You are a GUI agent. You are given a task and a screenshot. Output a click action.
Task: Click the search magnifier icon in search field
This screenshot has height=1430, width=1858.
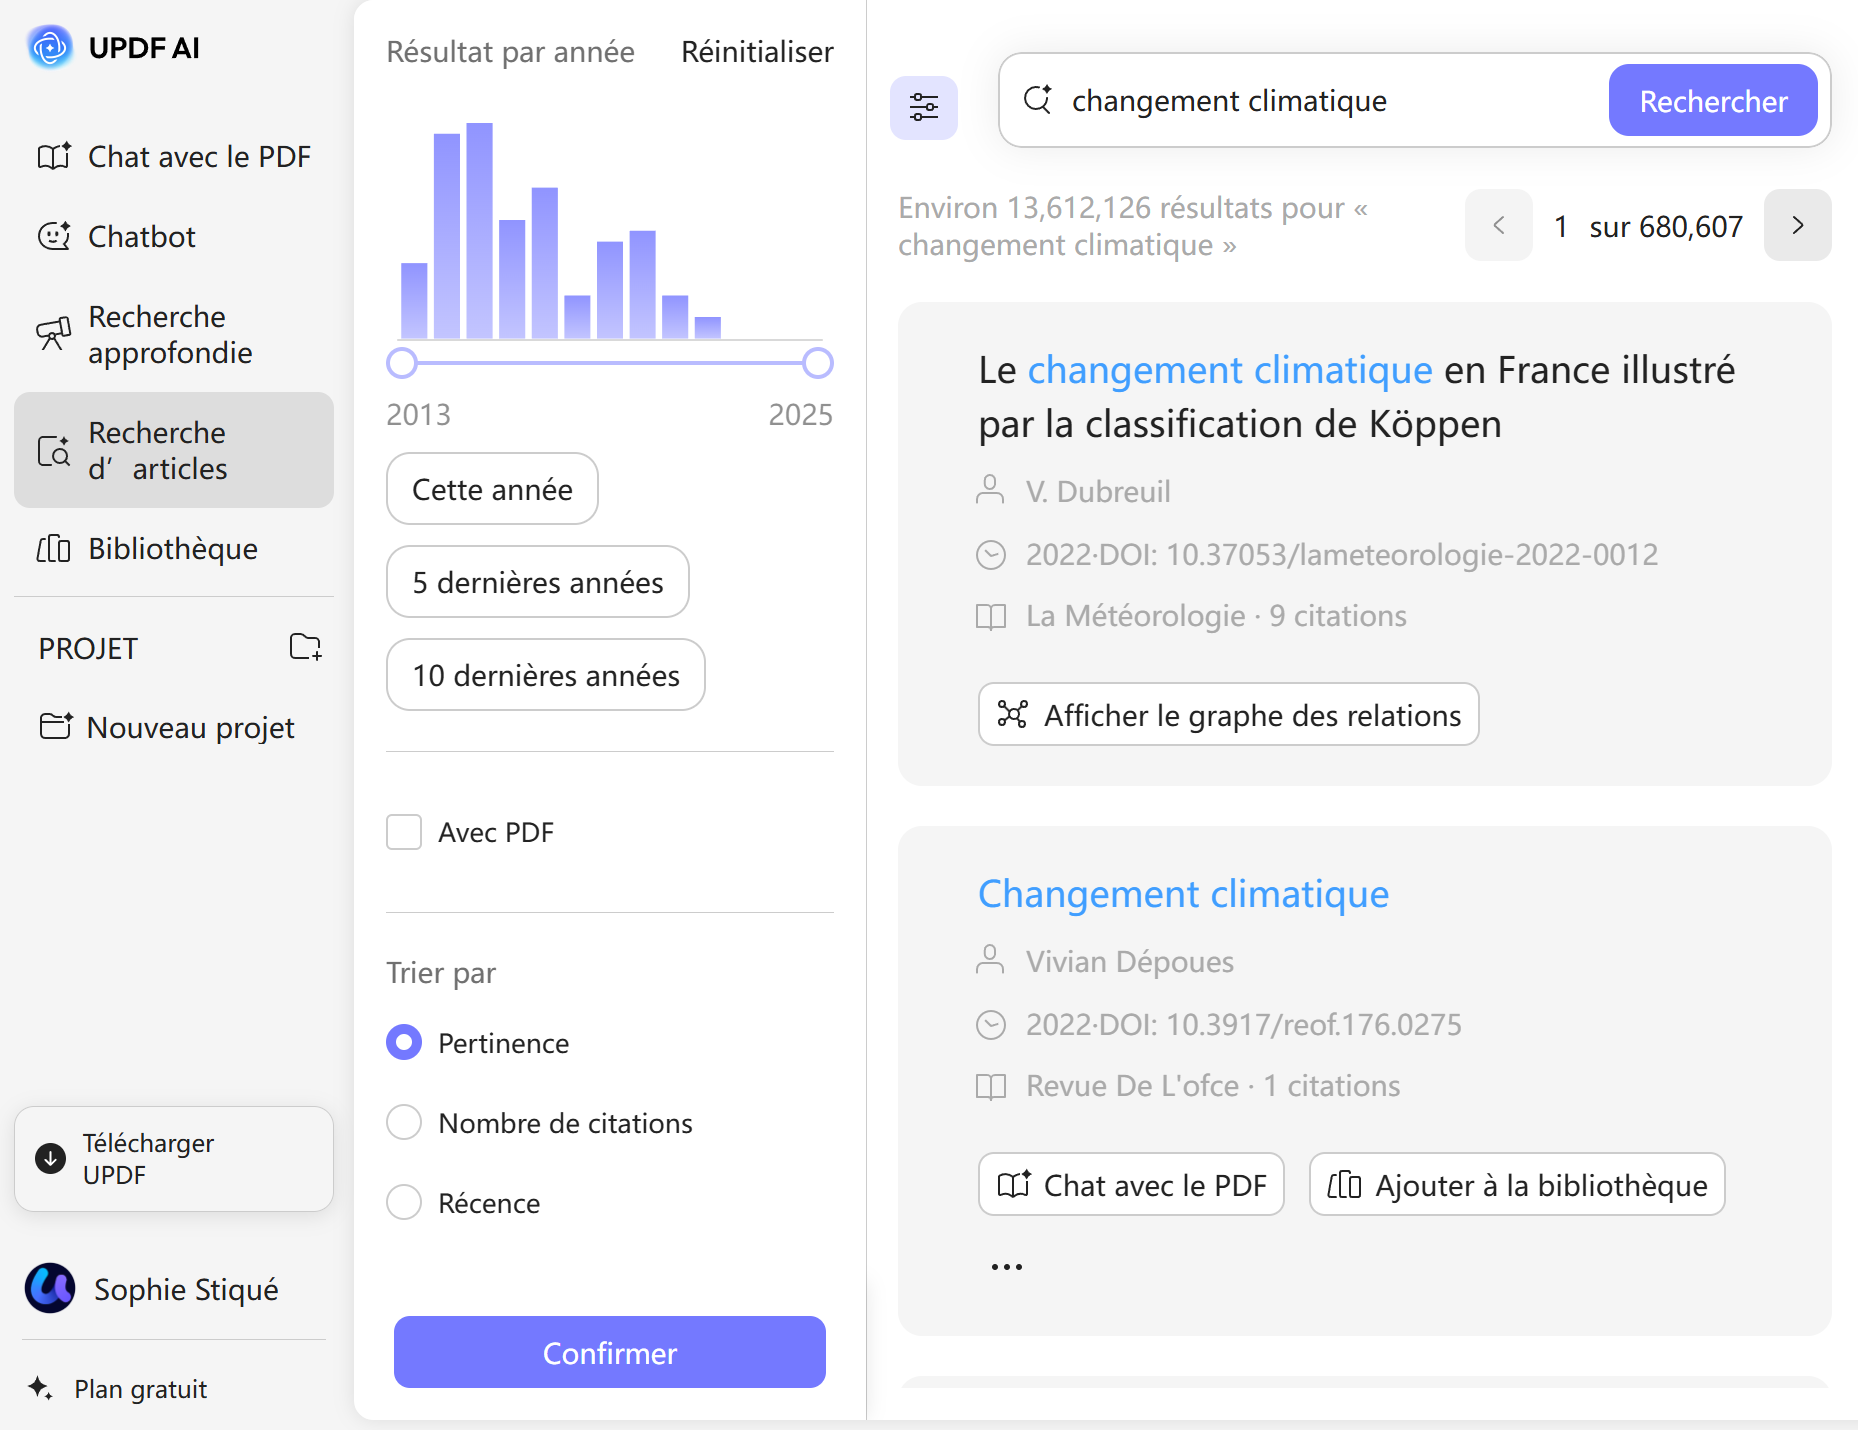click(1038, 100)
